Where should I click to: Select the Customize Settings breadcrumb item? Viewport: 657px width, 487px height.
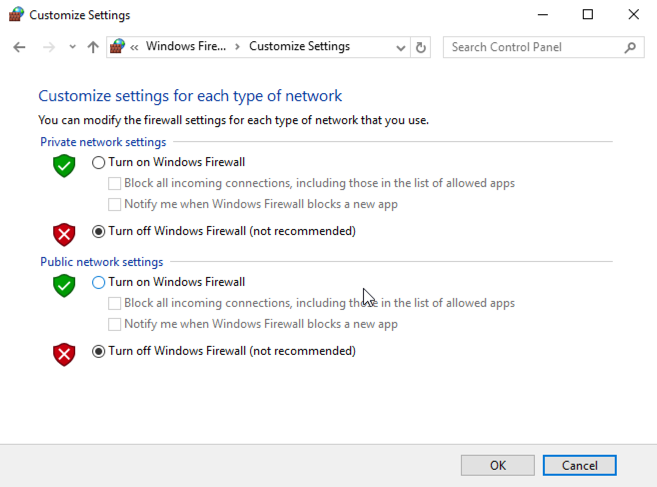point(299,47)
